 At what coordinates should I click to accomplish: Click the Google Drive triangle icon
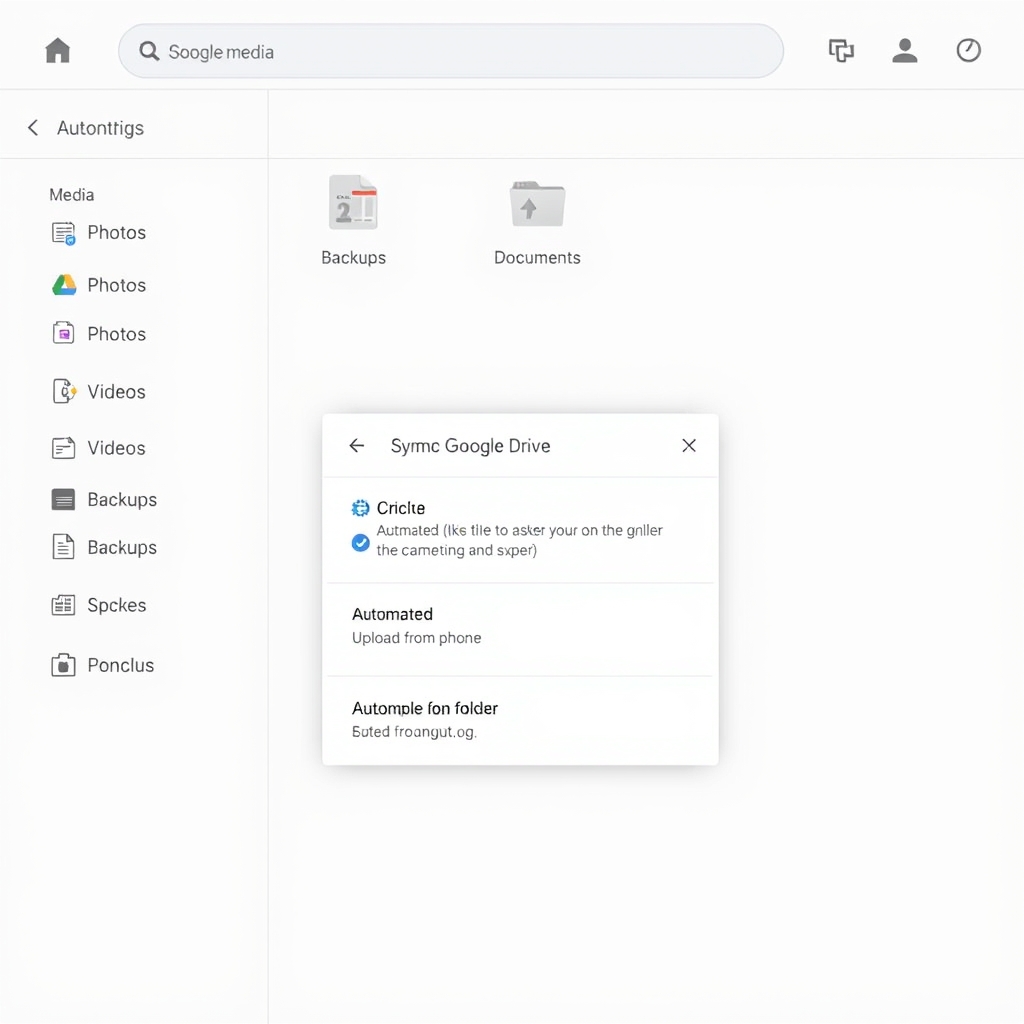(64, 285)
